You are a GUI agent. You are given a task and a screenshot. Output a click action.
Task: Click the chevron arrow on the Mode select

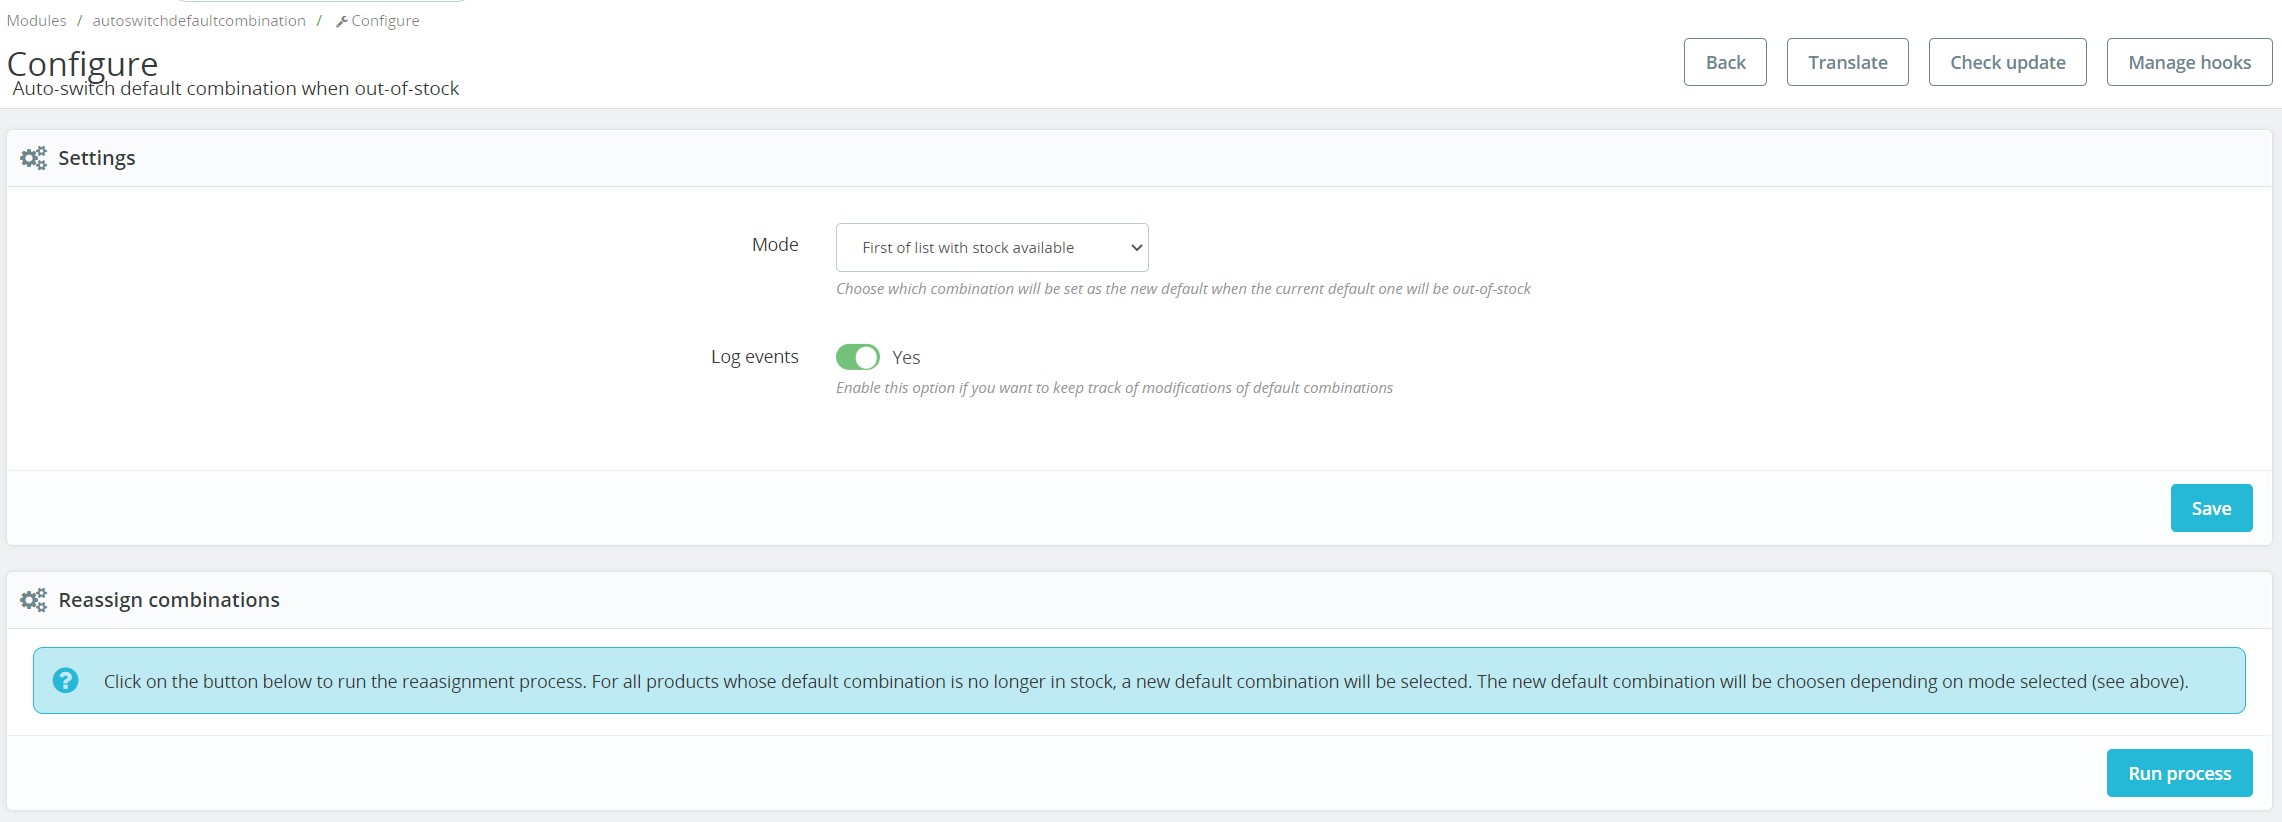[x=1136, y=248]
